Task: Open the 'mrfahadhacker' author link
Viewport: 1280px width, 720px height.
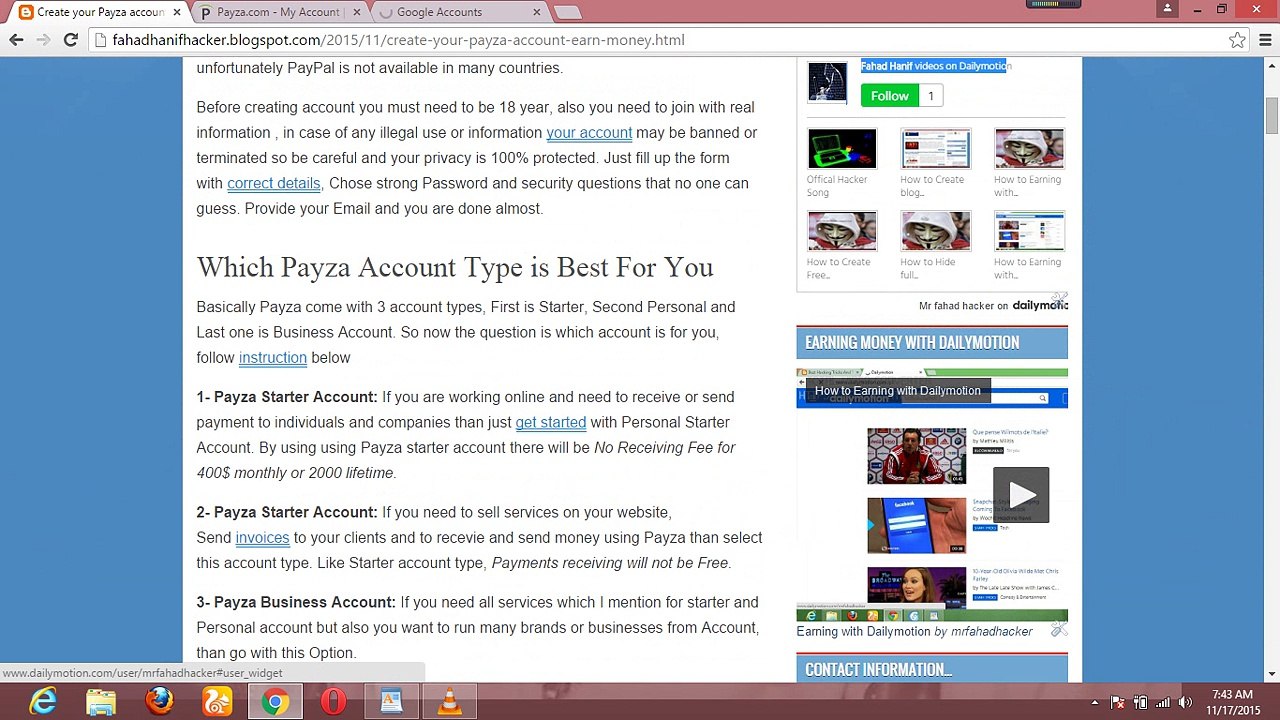Action: click(x=992, y=631)
